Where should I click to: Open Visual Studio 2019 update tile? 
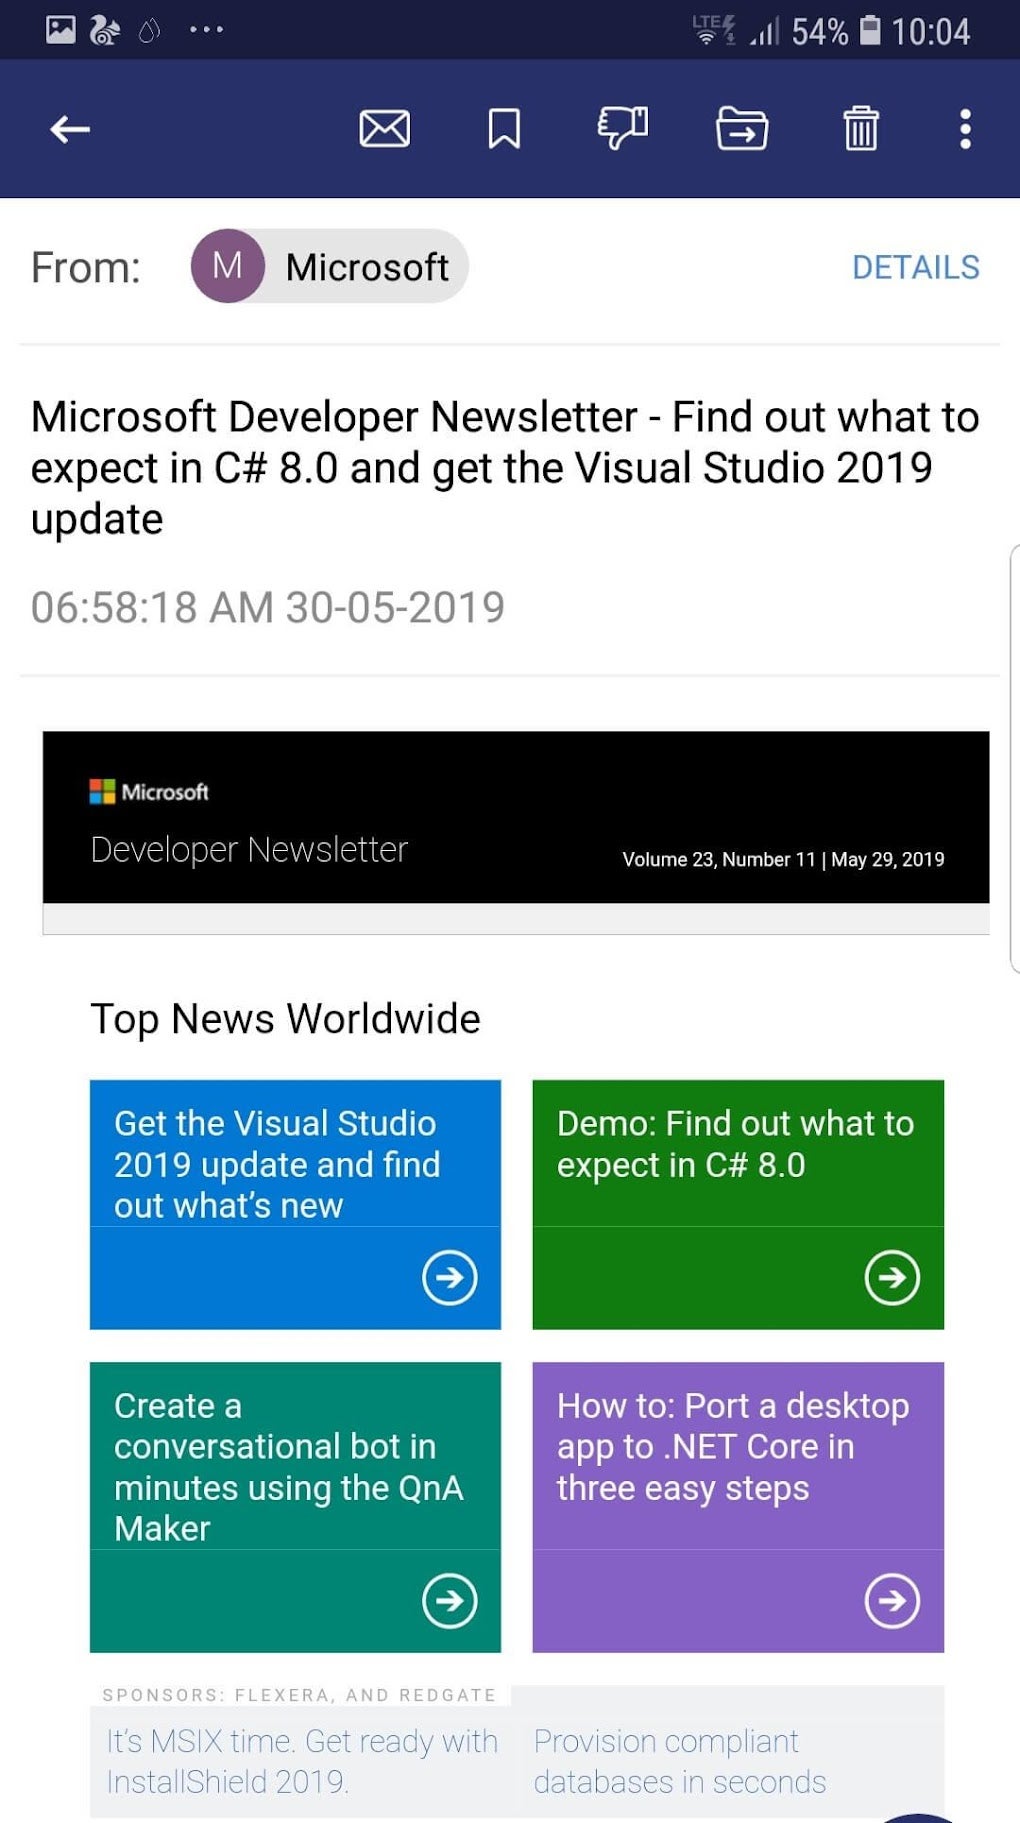[276, 1164]
